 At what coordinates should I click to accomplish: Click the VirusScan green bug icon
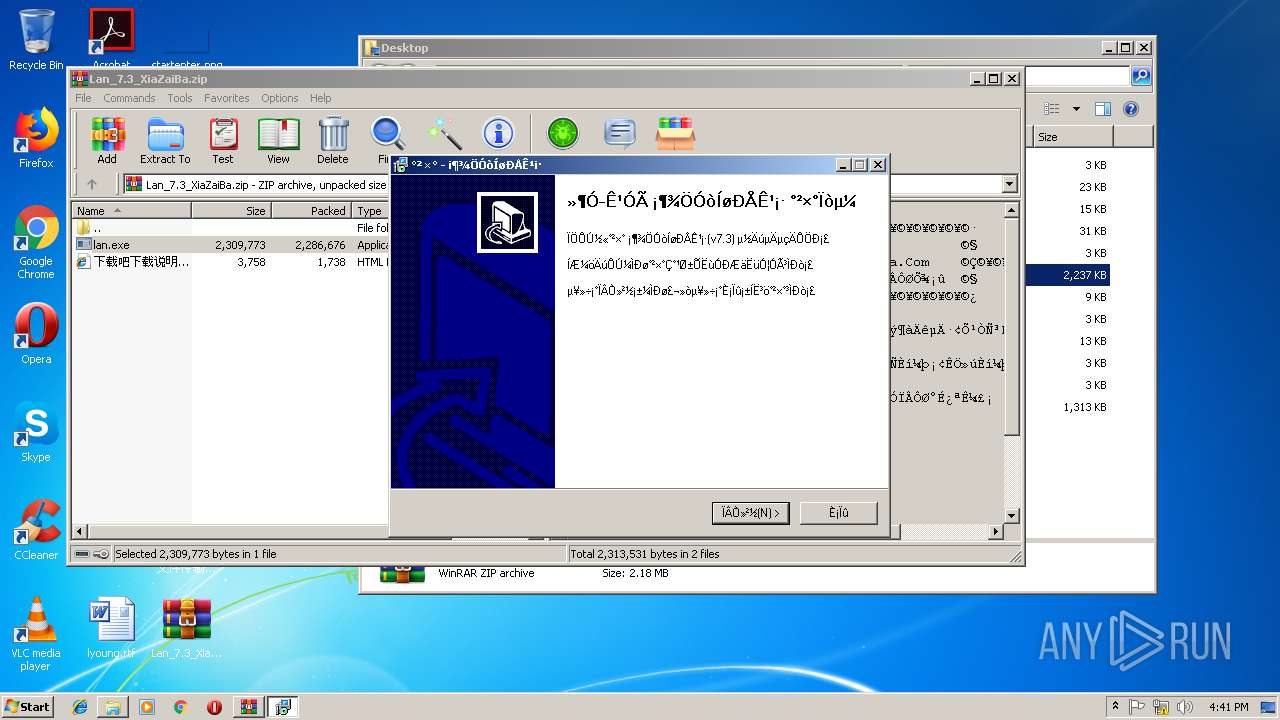tap(563, 133)
